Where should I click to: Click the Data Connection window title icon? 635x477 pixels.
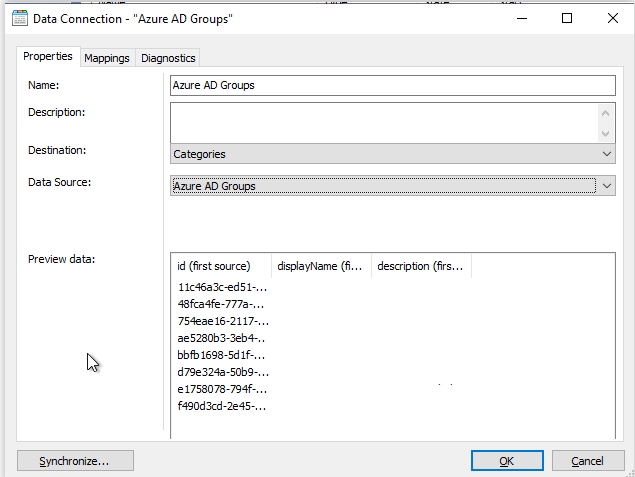(x=19, y=19)
